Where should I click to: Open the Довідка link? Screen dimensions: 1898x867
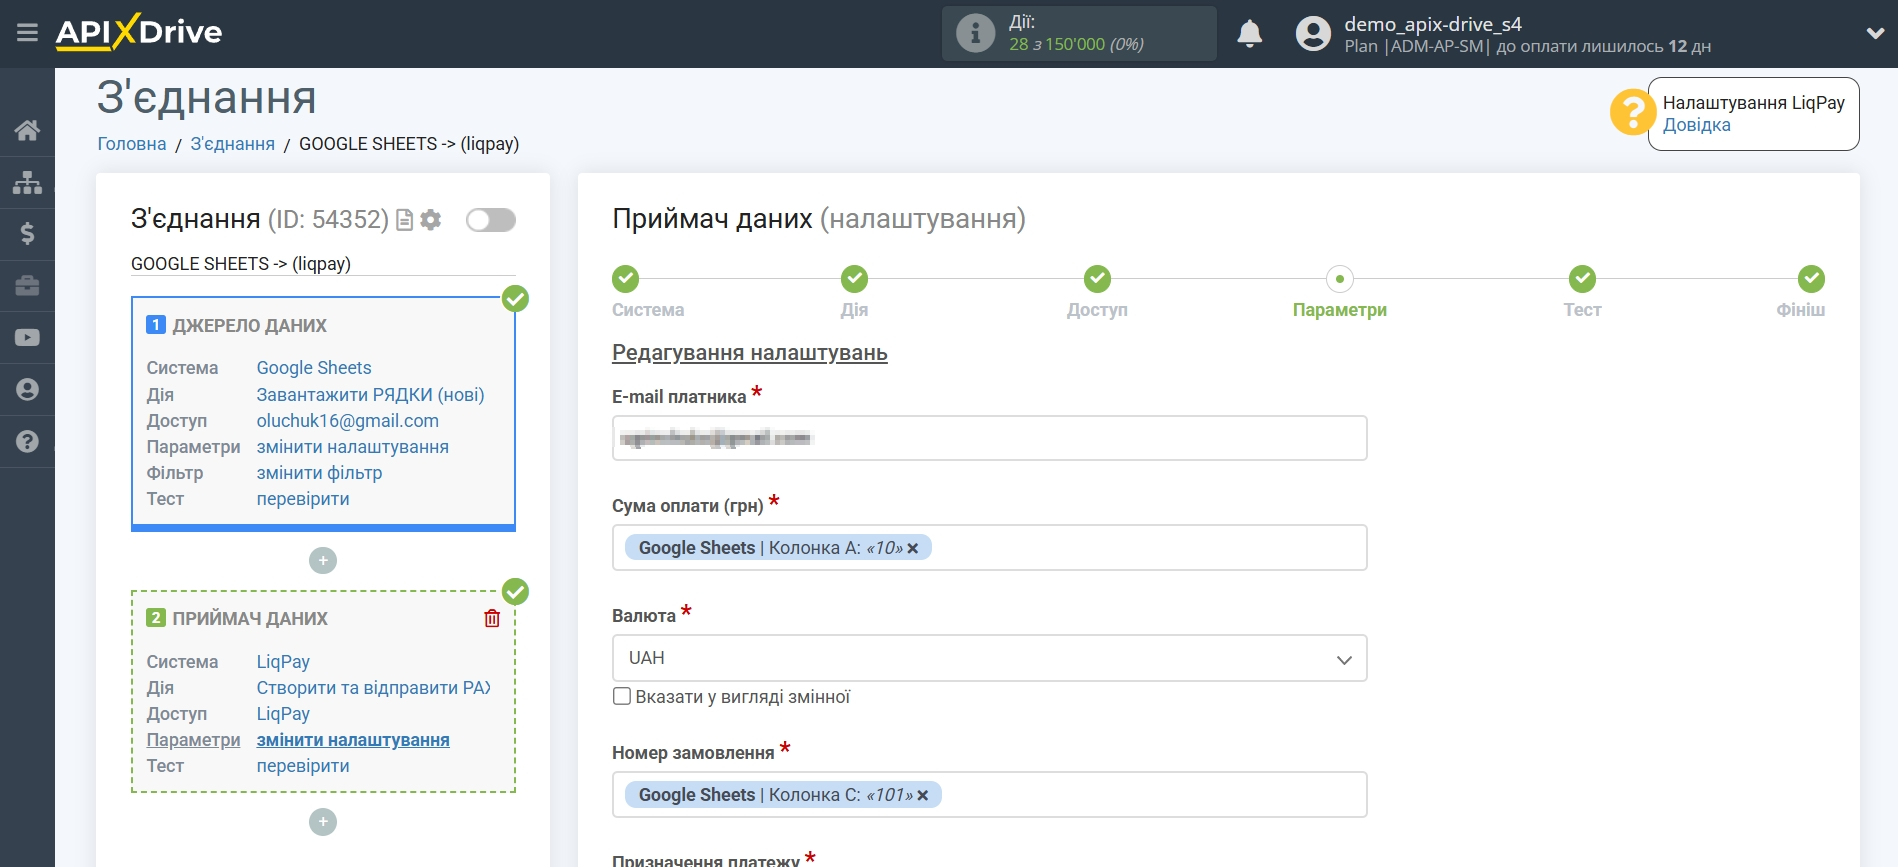click(x=1696, y=125)
